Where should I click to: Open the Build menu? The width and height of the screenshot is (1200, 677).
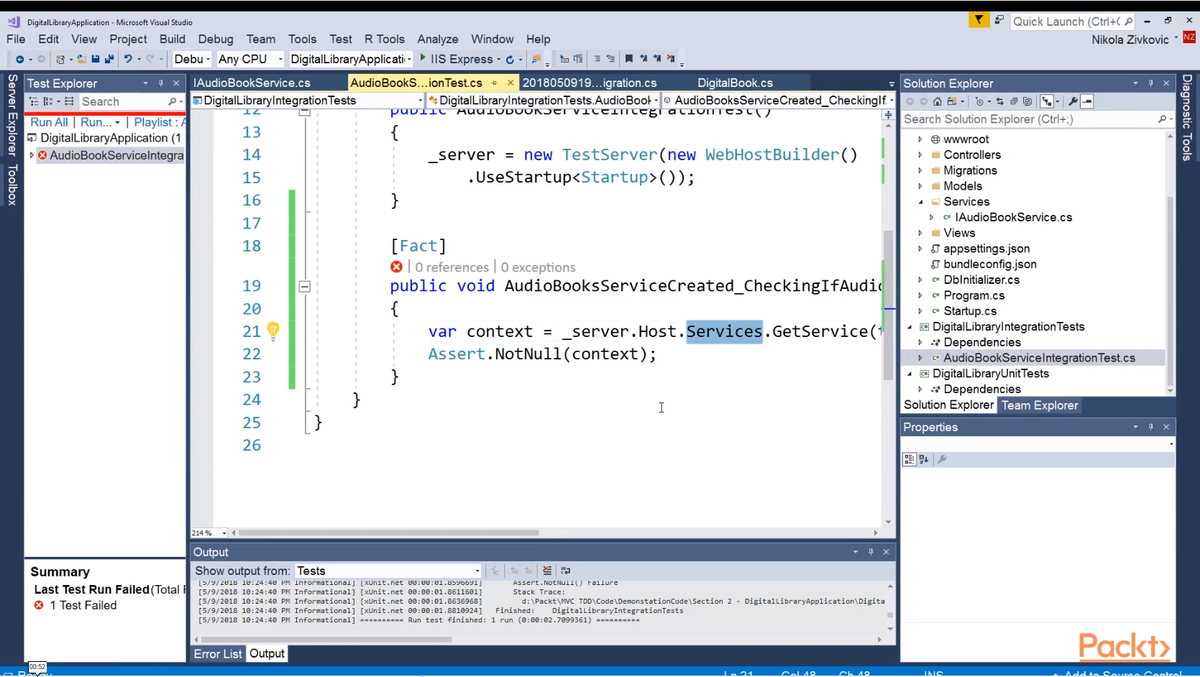coord(172,39)
